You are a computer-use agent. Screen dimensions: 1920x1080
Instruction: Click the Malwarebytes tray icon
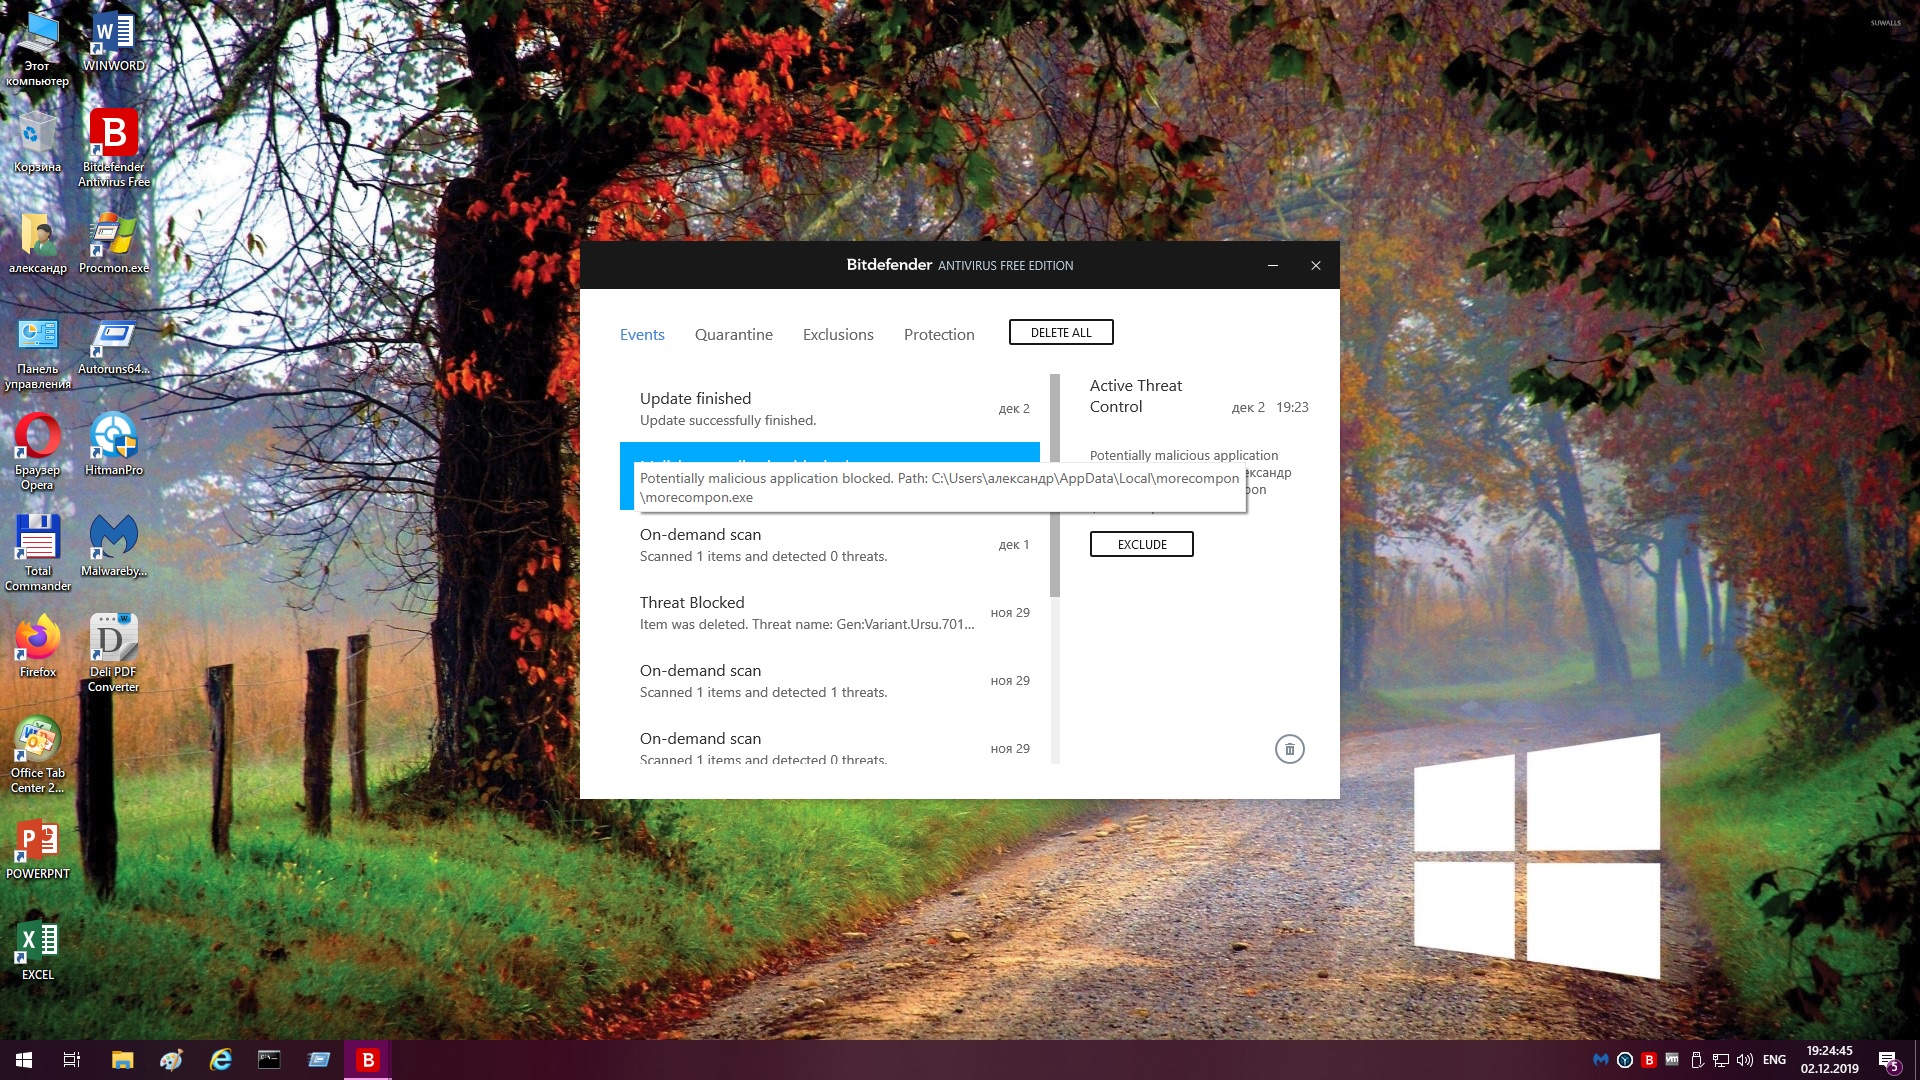tap(1600, 1060)
